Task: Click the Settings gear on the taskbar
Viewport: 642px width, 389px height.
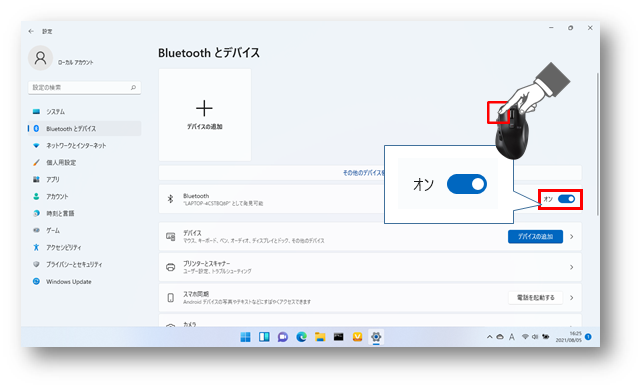Action: pos(376,337)
